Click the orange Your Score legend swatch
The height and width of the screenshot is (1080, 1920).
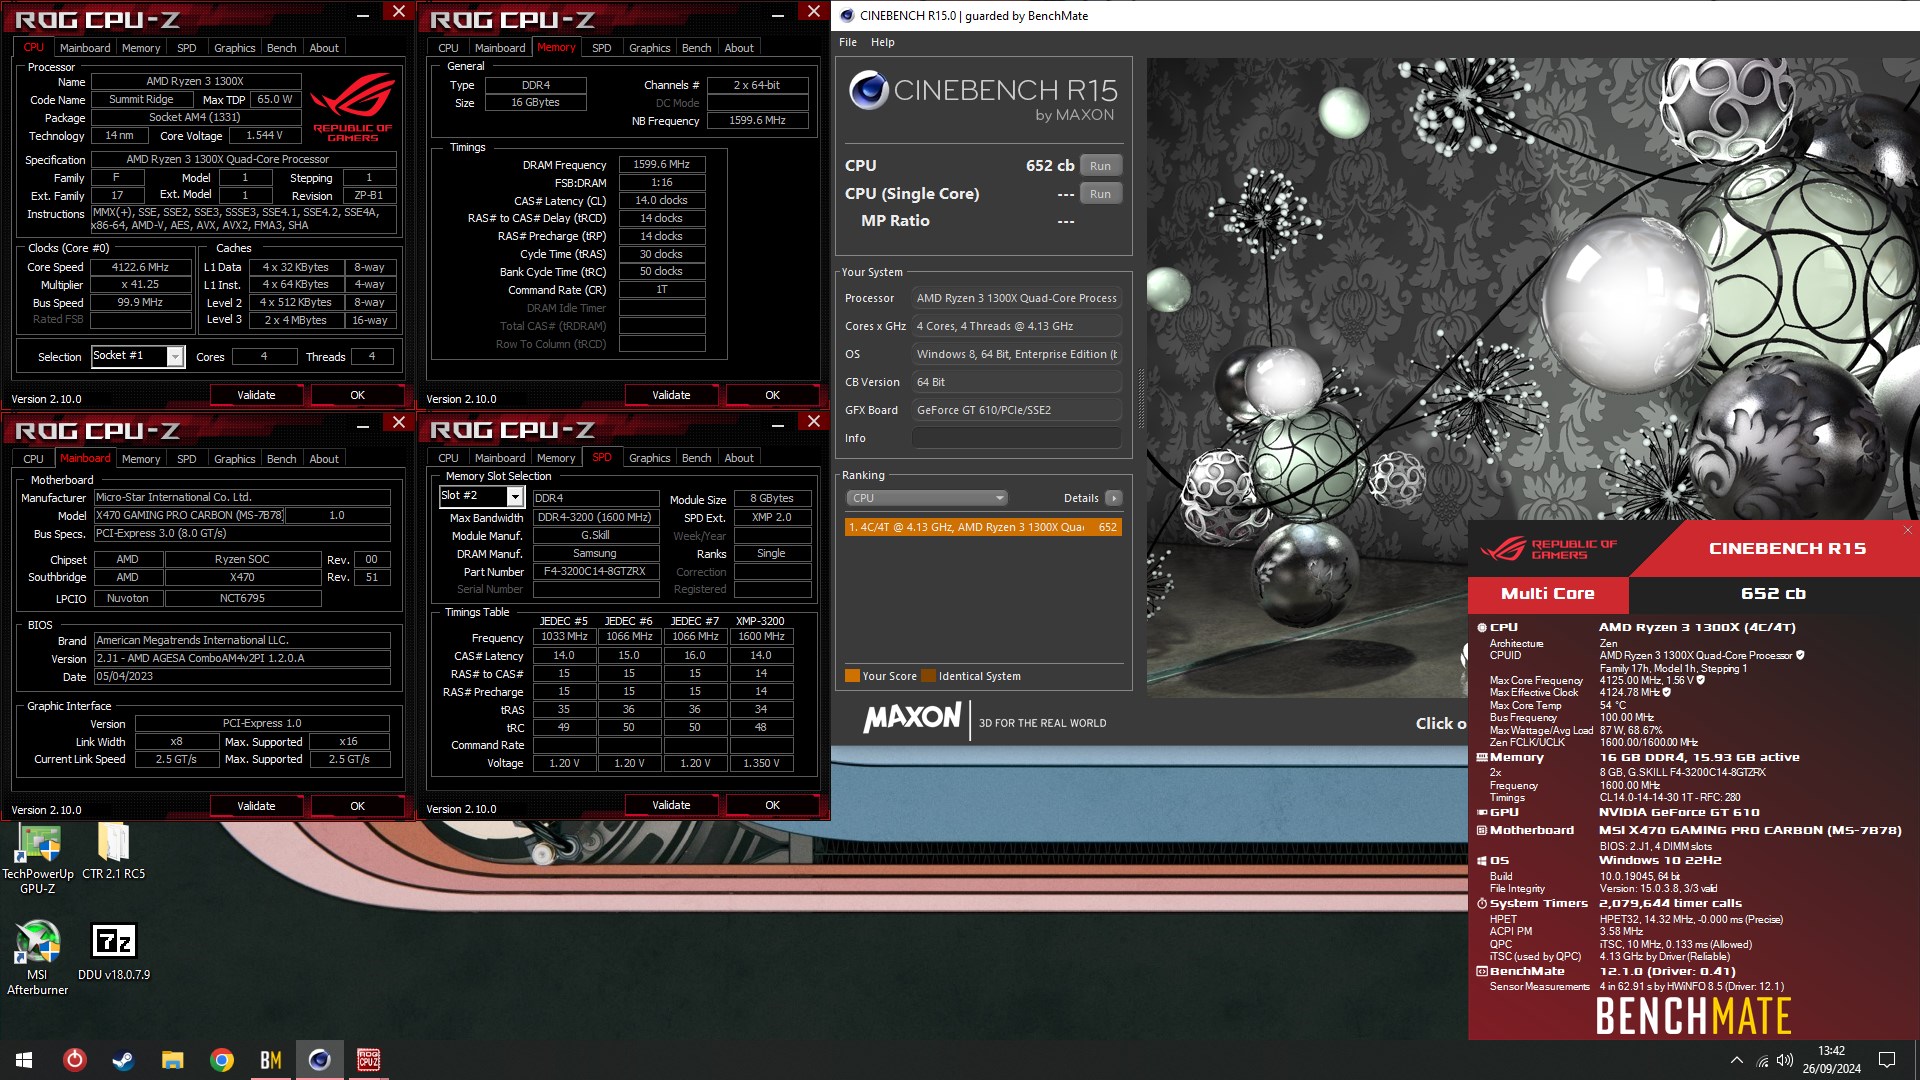[x=852, y=676]
